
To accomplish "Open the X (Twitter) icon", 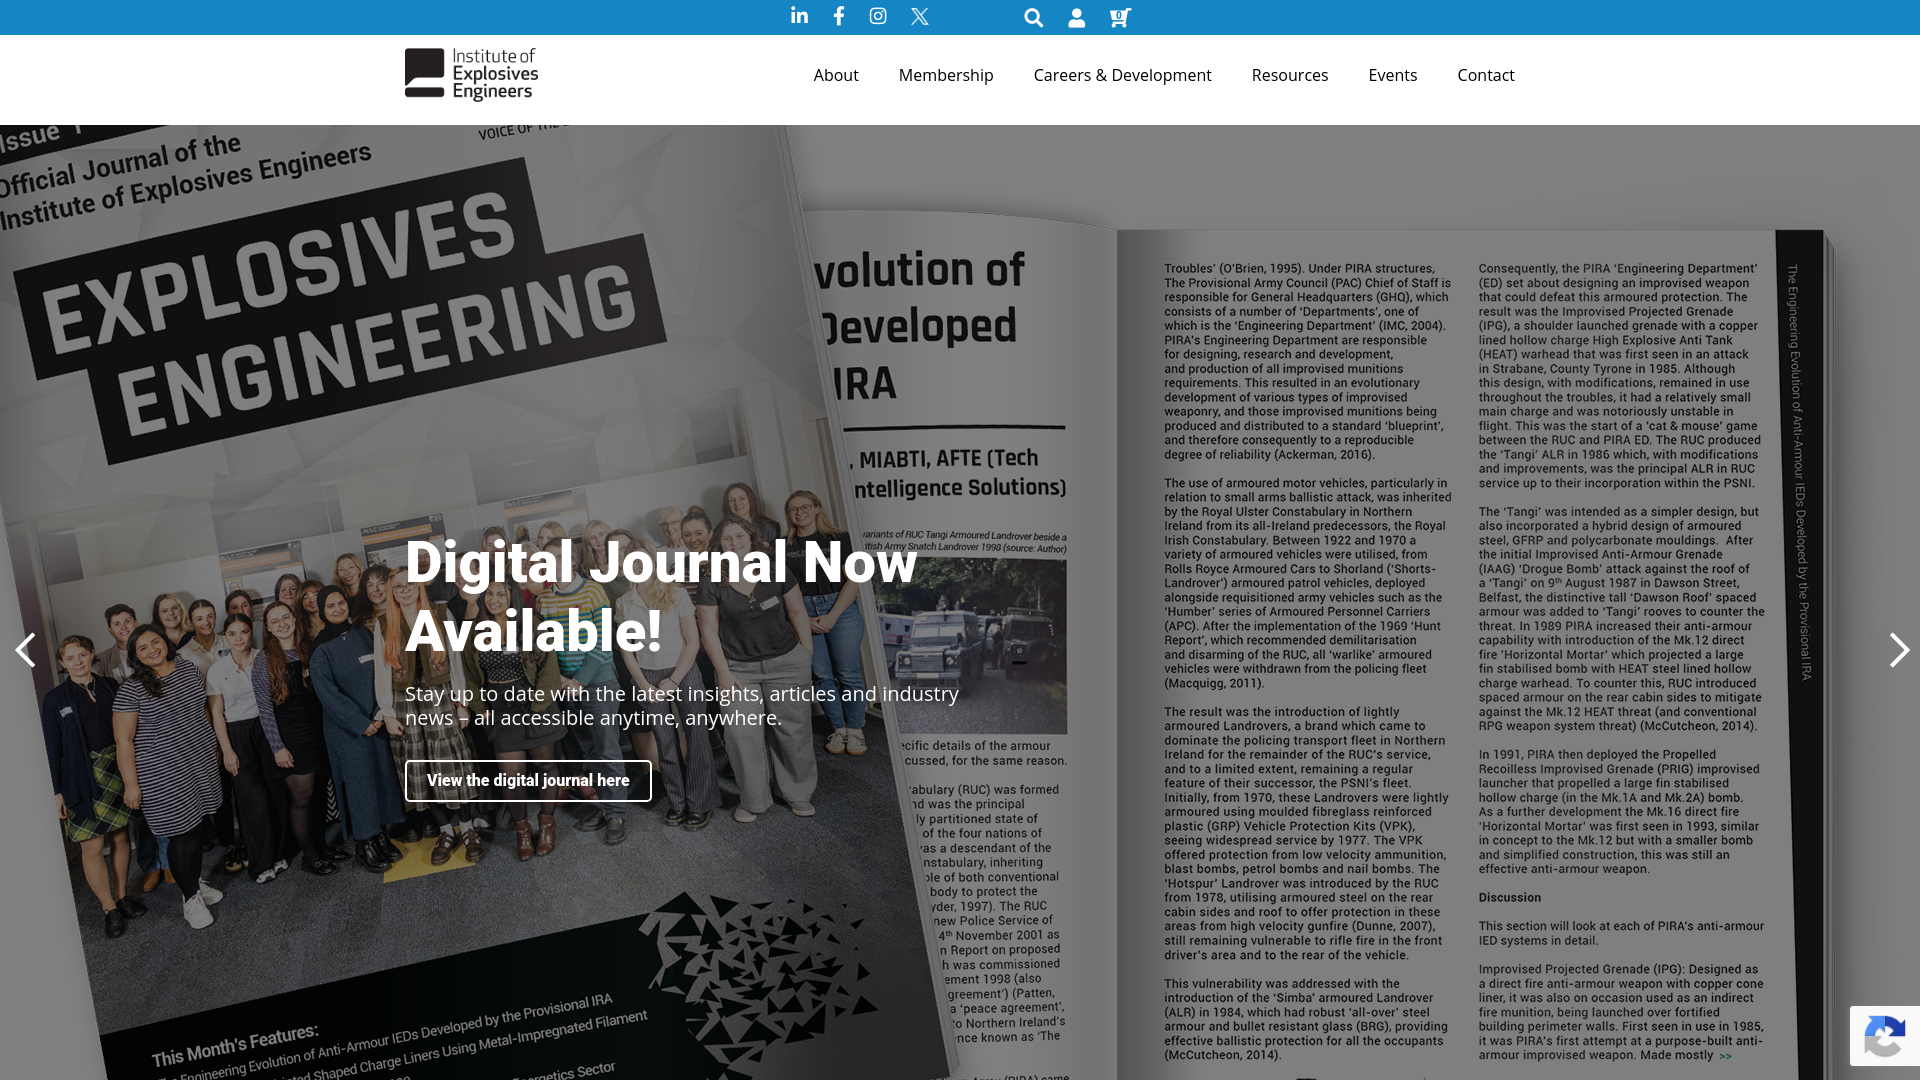I will [920, 17].
